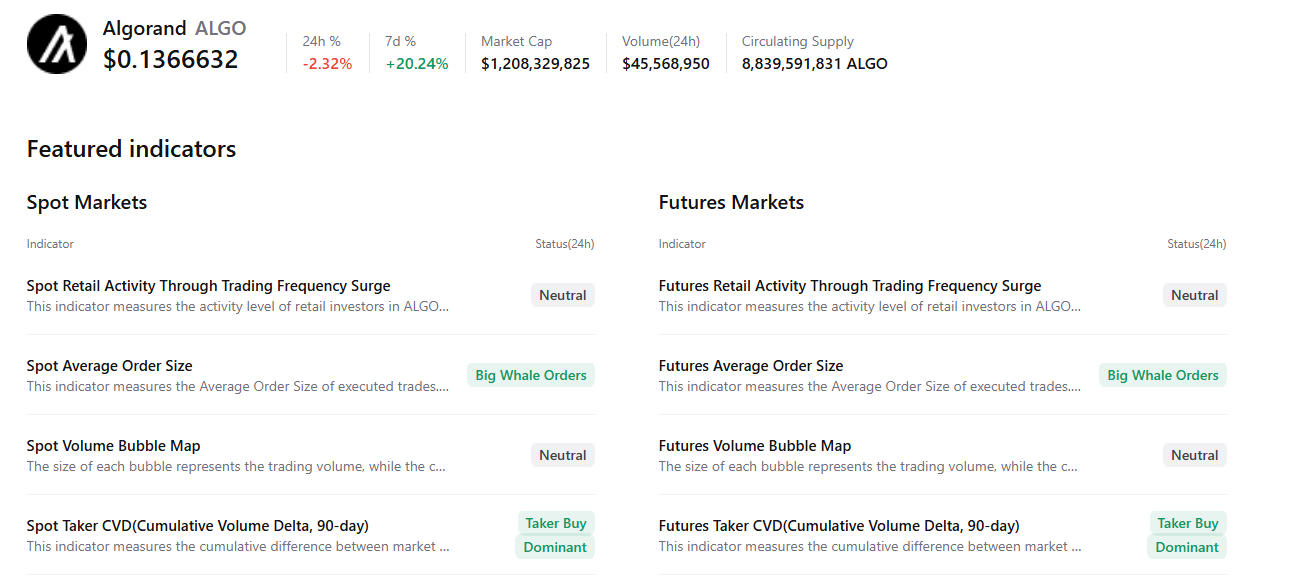Viewport: 1291px width, 578px height.
Task: Open the Futures Taker CVD indicator
Action: click(838, 526)
